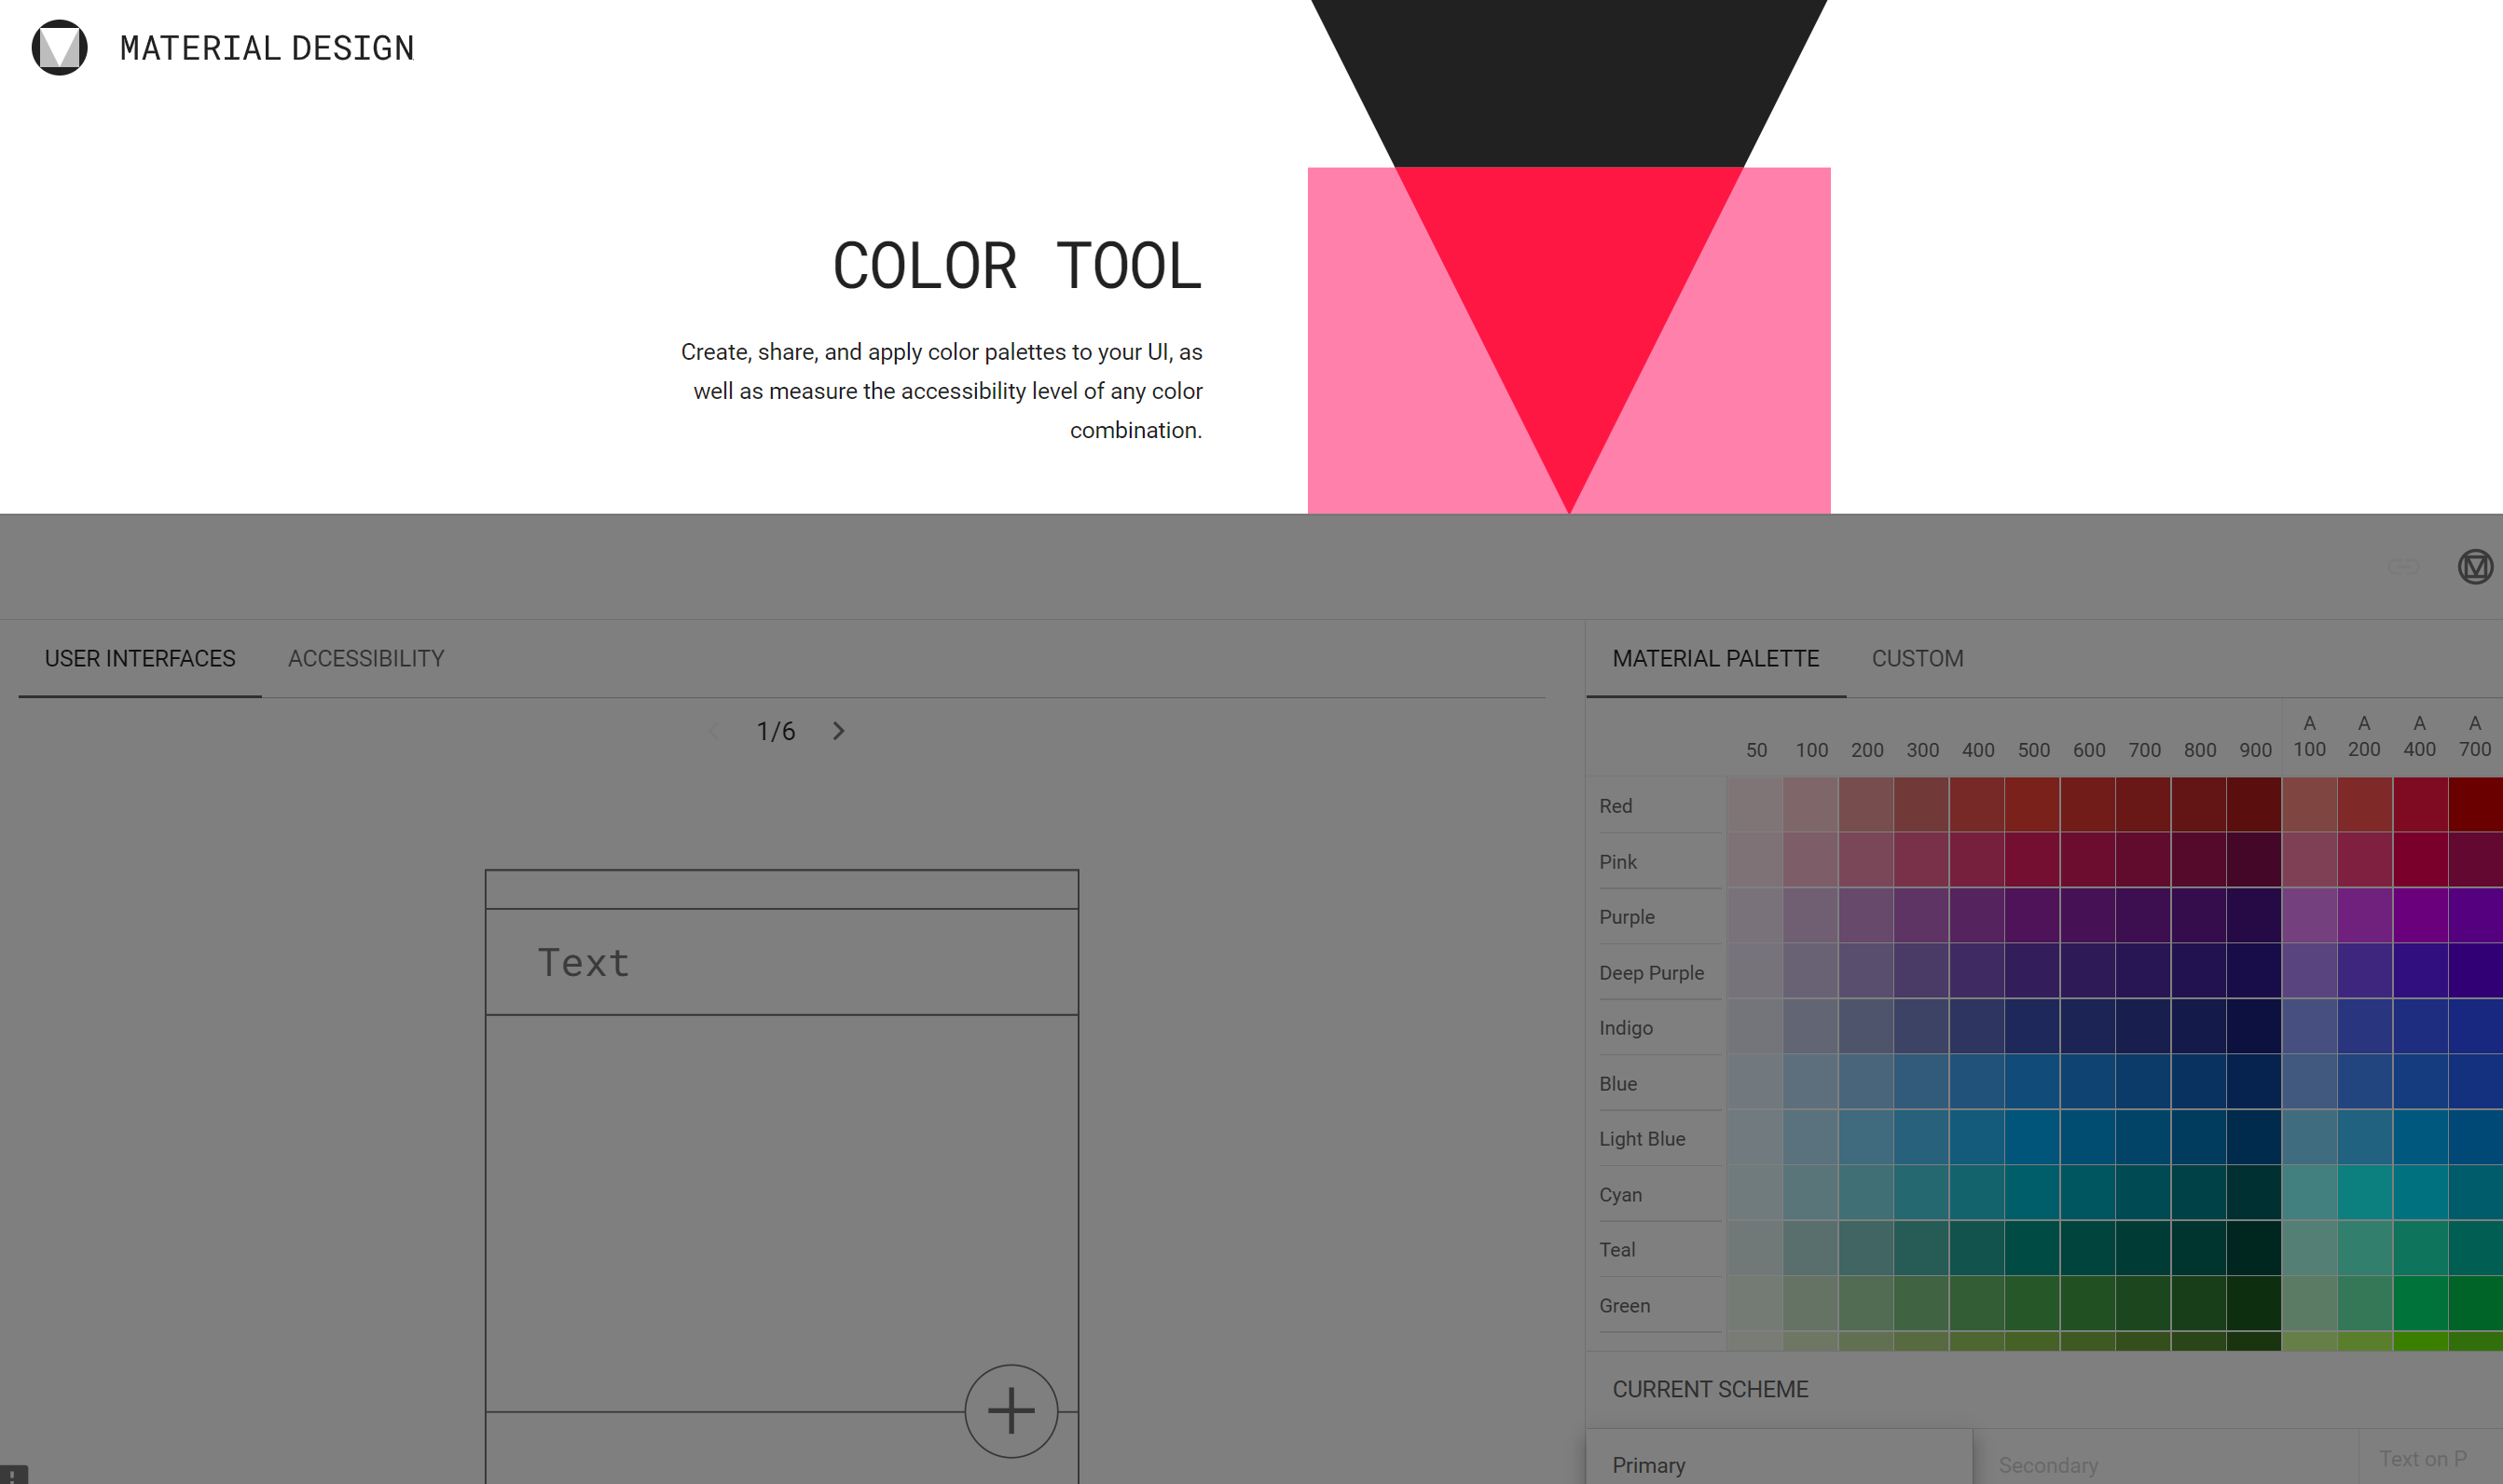Click the "Deep Purple" row label
This screenshot has height=1484, width=2503.
coord(1651,973)
